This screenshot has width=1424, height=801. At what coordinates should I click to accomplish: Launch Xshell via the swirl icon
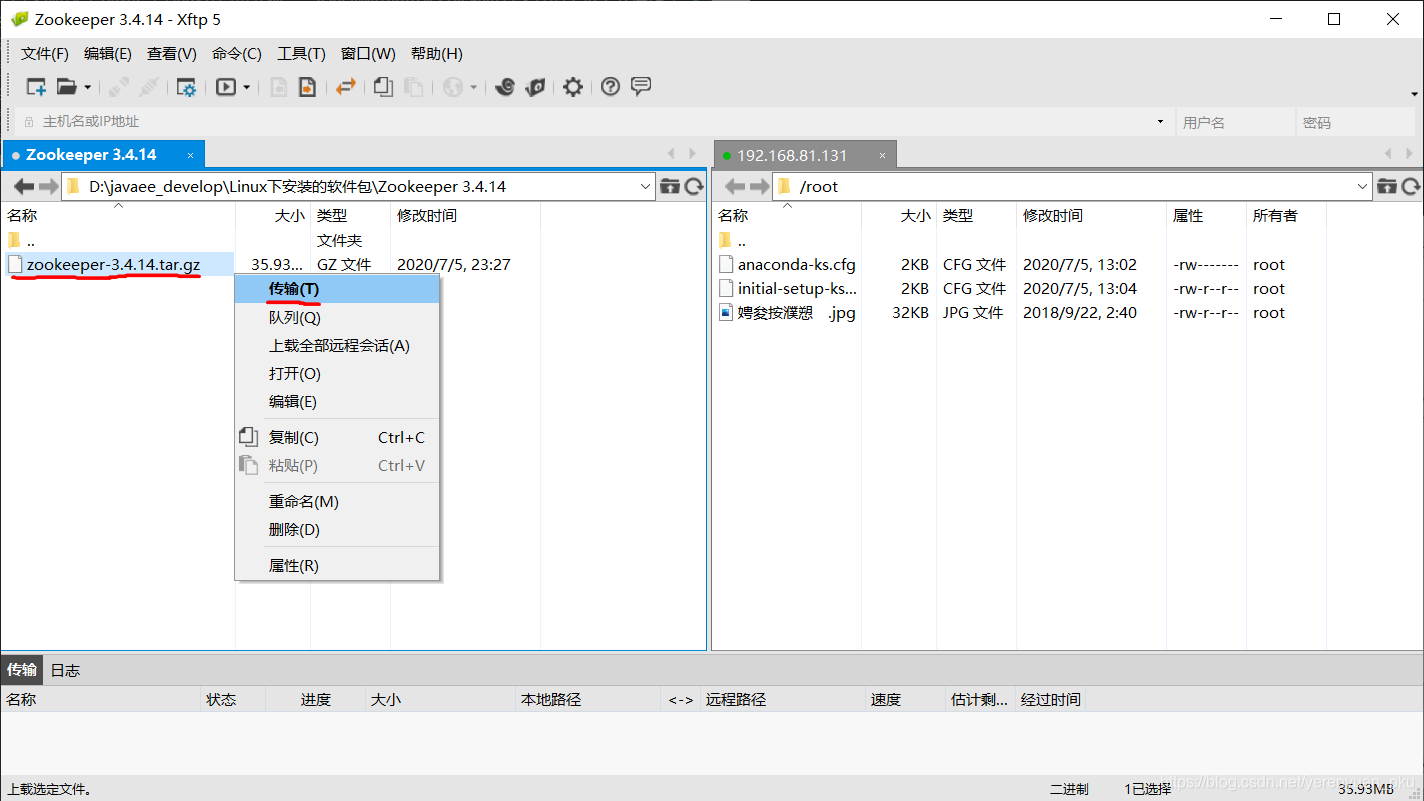pos(505,87)
